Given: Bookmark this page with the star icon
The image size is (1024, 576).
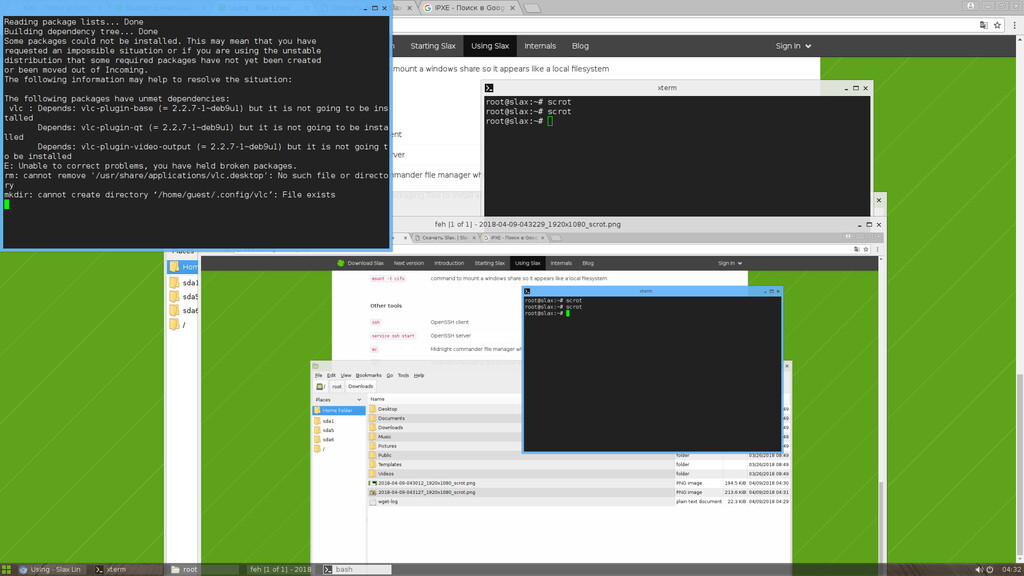Looking at the screenshot, I should pyautogui.click(x=998, y=25).
